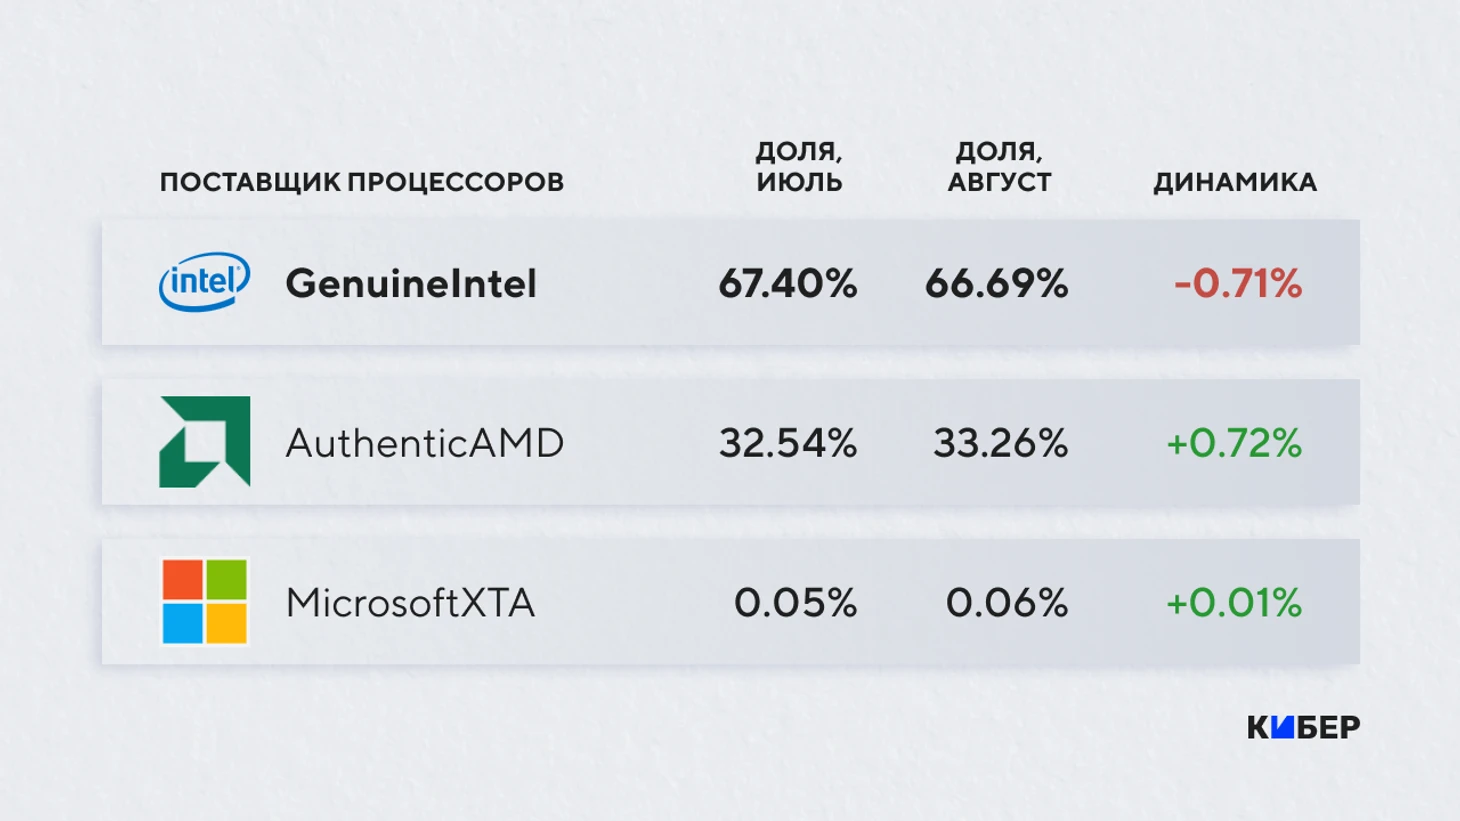This screenshot has height=821, width=1460.
Task: Click the ДИНАМИКА column header
Action: (x=1235, y=182)
